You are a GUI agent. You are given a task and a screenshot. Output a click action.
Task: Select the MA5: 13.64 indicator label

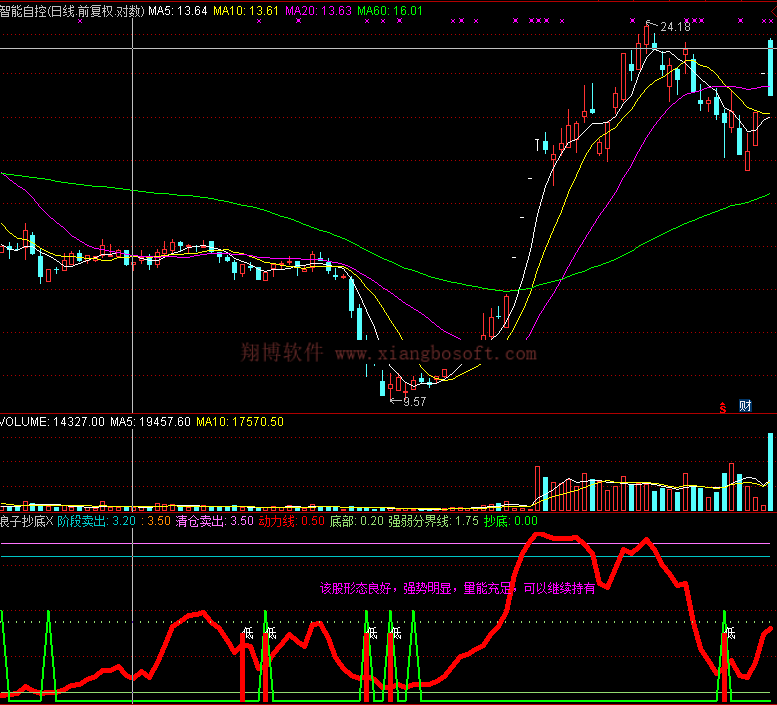point(177,11)
